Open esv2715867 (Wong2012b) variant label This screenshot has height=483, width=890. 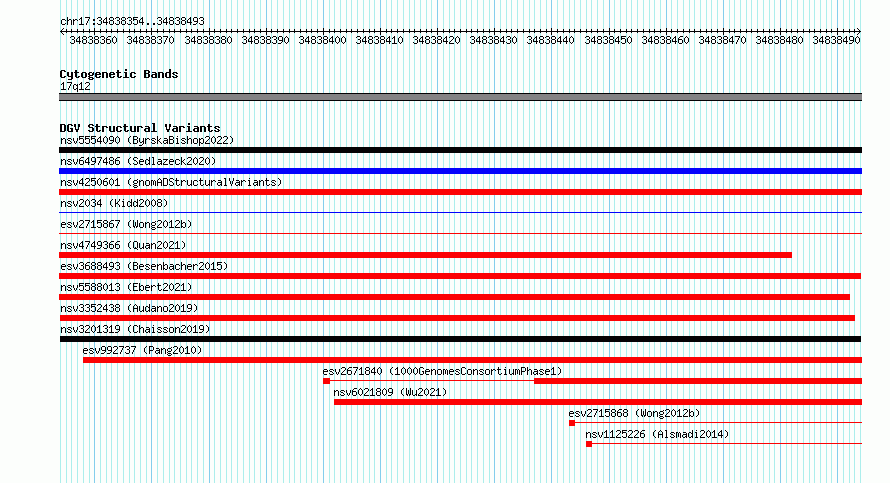pyautogui.click(x=126, y=224)
